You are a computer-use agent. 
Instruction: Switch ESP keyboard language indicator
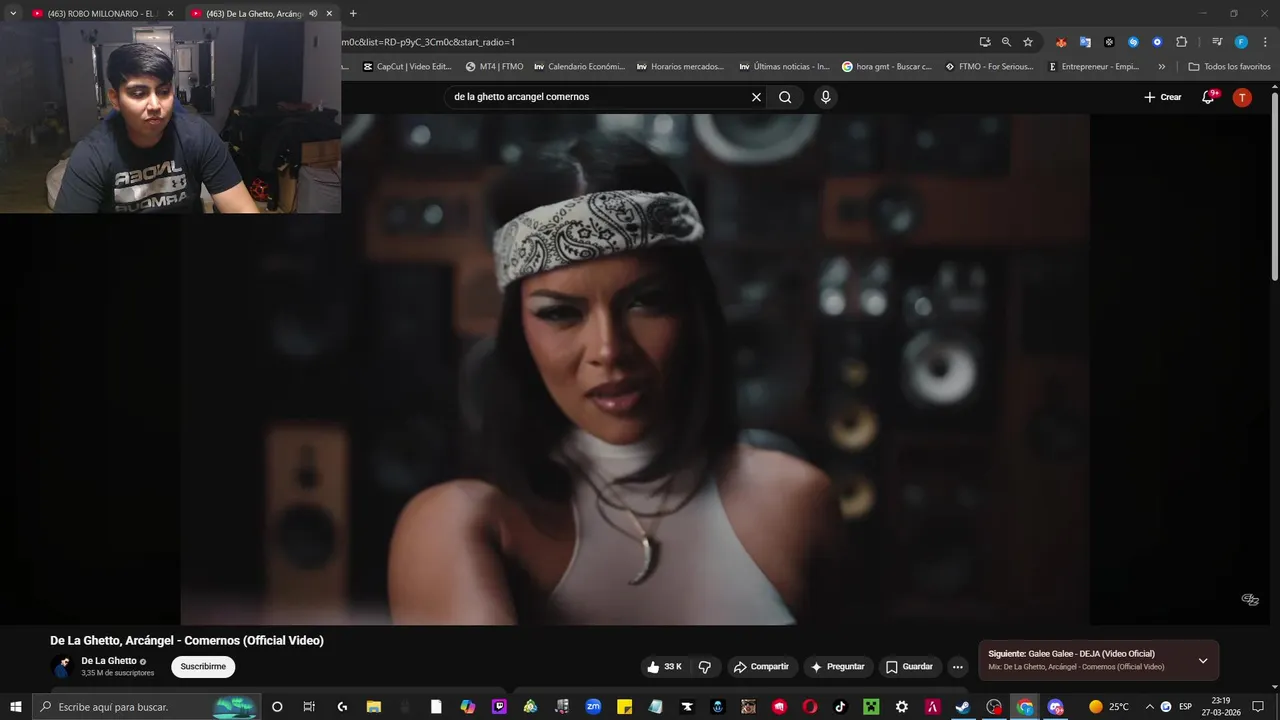pos(1186,707)
